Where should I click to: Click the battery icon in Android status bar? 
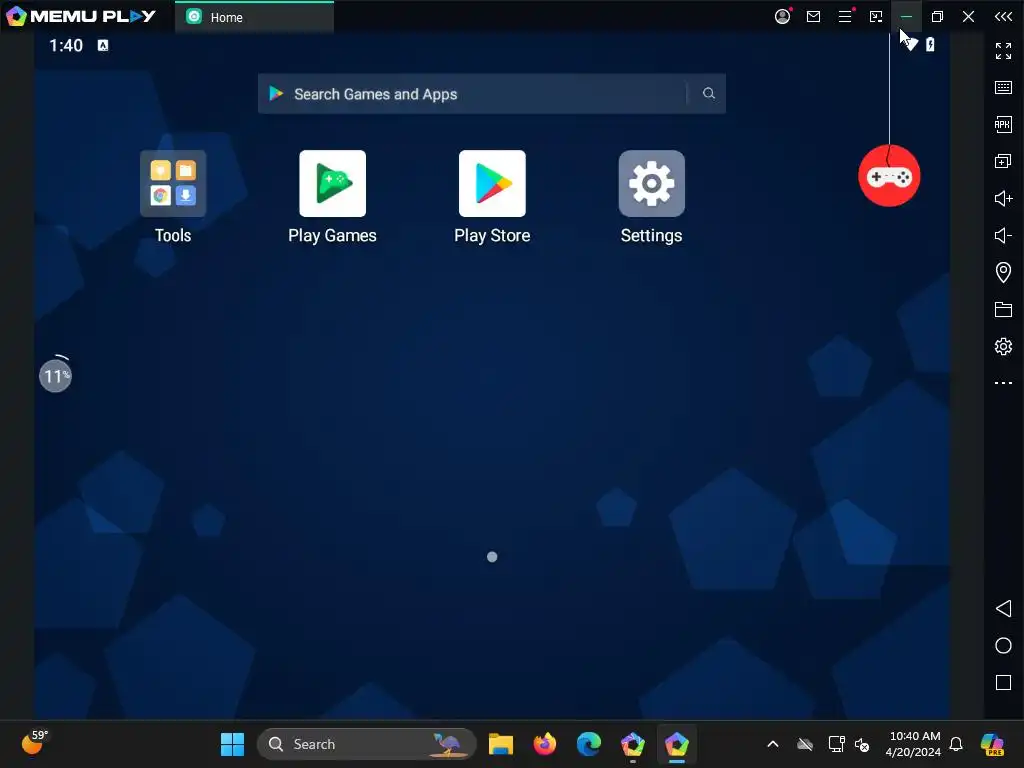(x=930, y=44)
